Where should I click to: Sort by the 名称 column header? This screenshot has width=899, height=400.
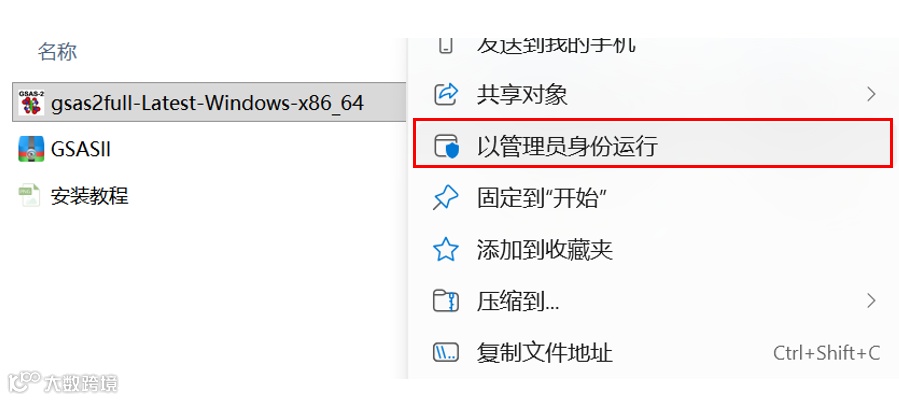coord(57,52)
